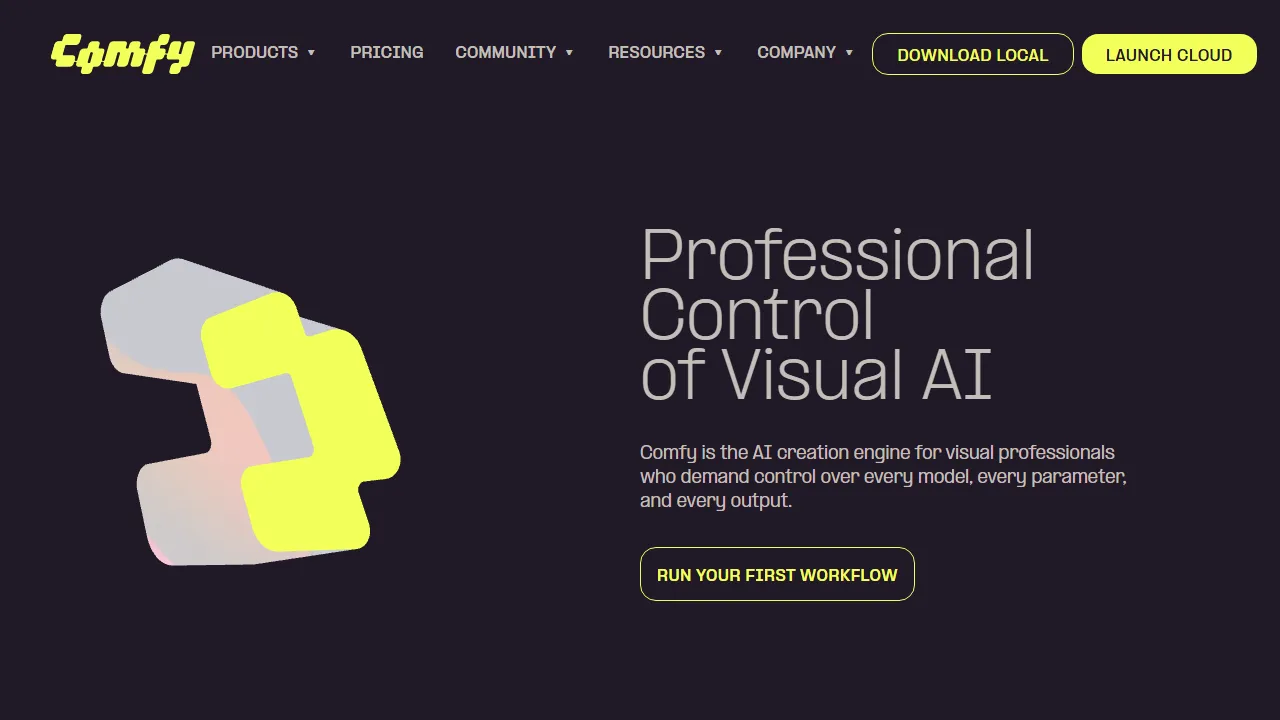Click the Comfy logo
This screenshot has height=720, width=1280.
[x=122, y=54]
